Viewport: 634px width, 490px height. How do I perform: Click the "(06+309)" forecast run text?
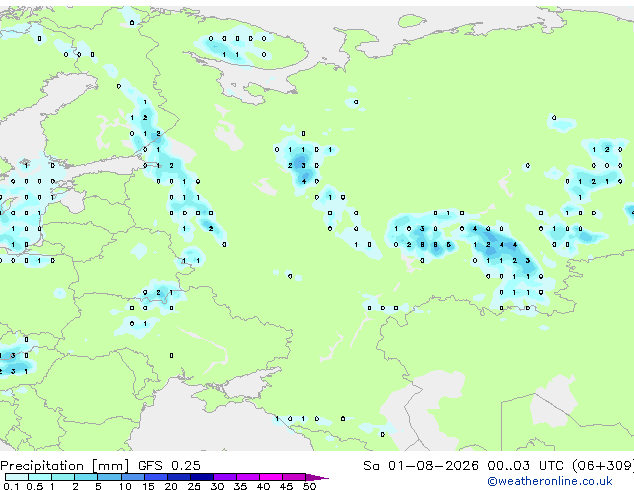[603, 466]
